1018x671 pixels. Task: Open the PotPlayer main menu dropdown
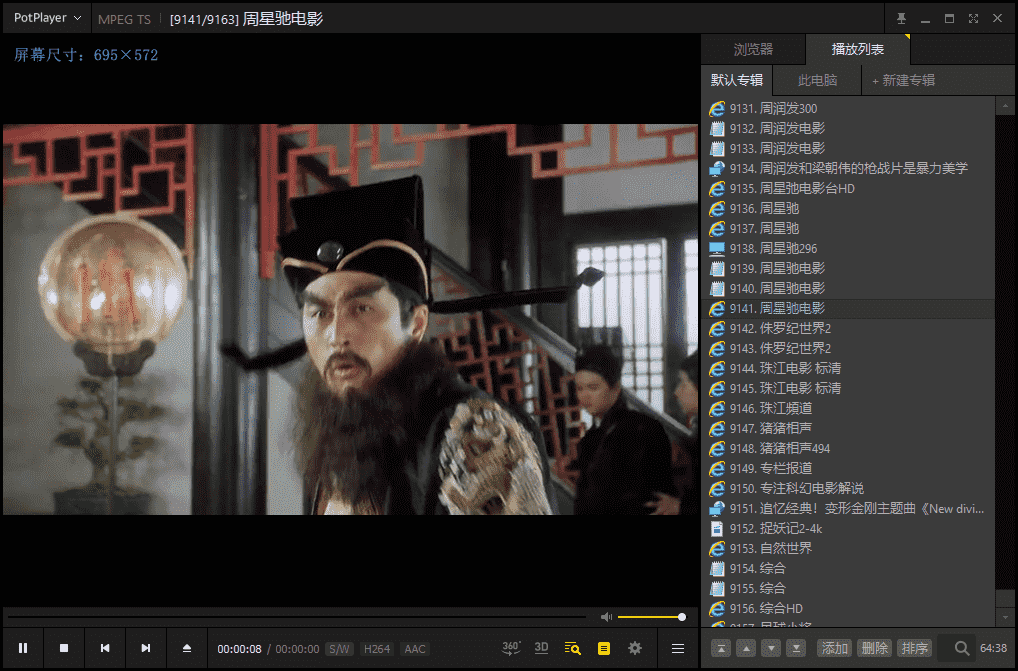[x=47, y=18]
